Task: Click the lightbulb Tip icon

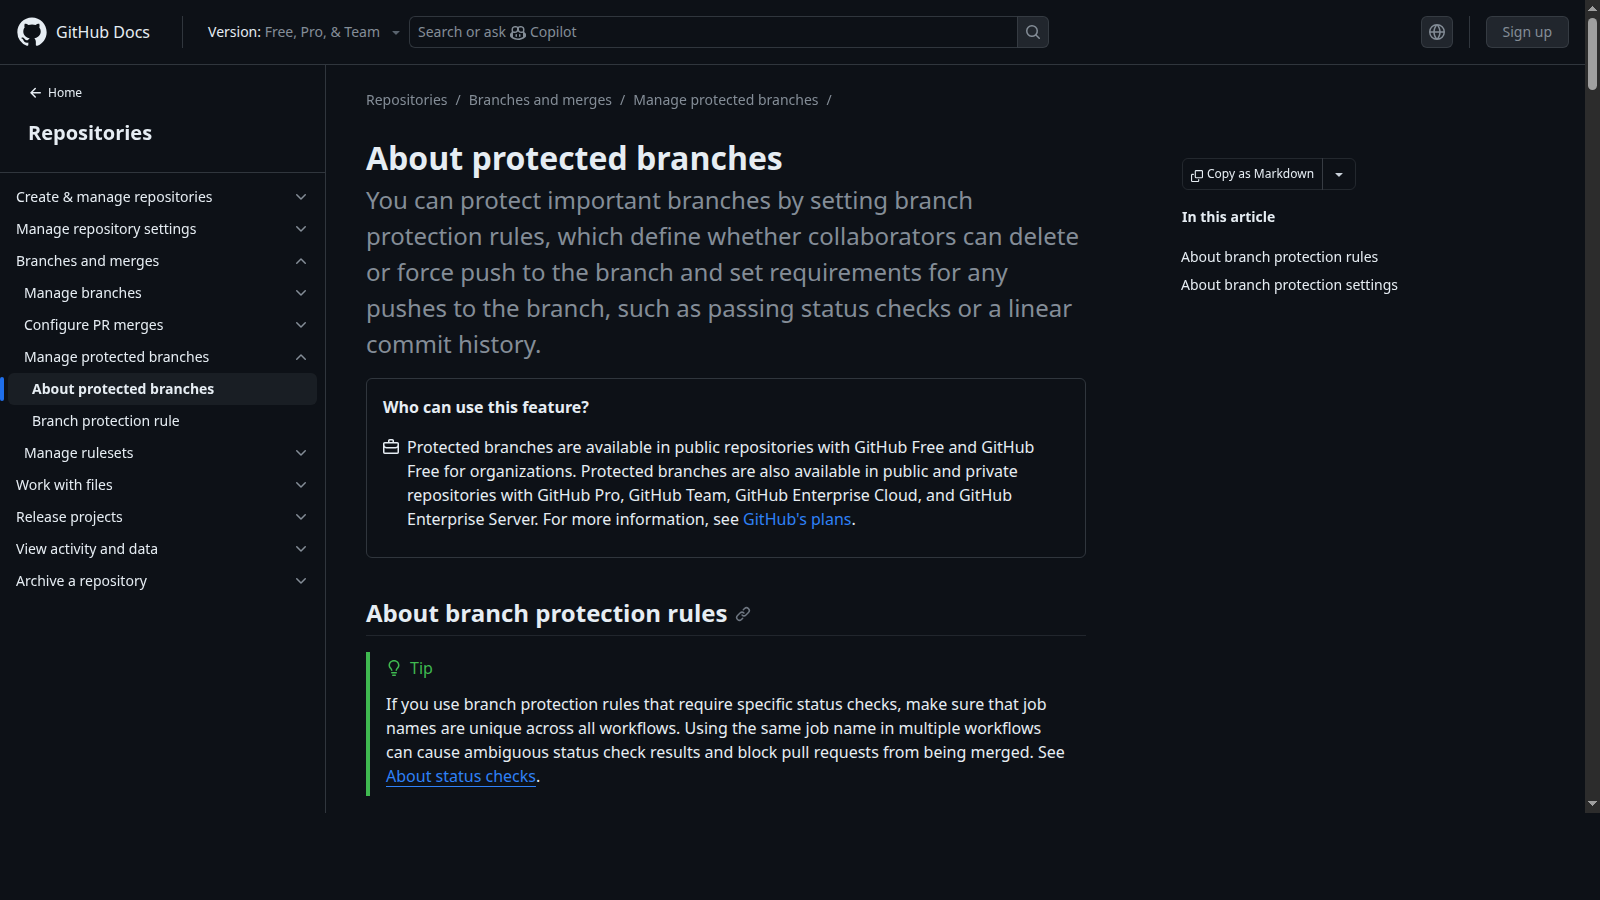Action: click(x=394, y=668)
